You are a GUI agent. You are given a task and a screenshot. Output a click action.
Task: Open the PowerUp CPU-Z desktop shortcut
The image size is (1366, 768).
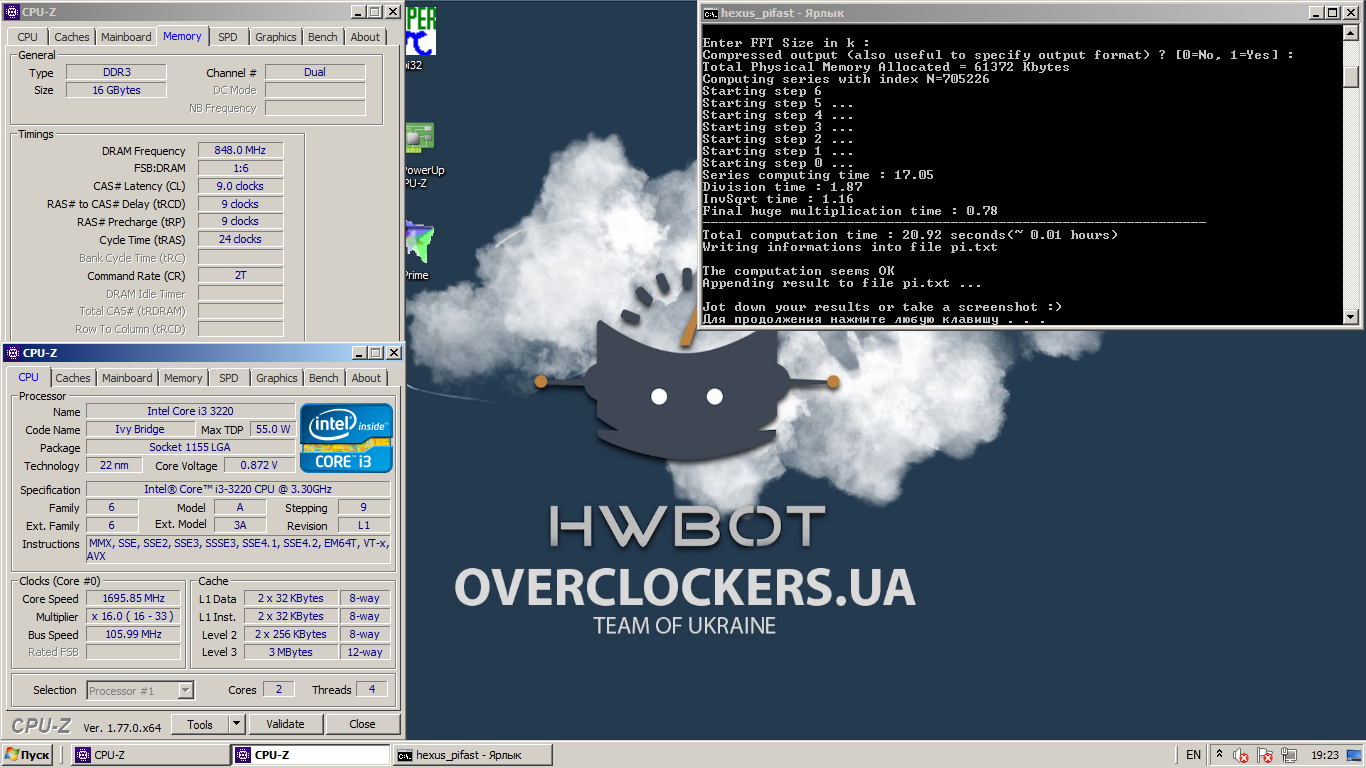coord(420,155)
